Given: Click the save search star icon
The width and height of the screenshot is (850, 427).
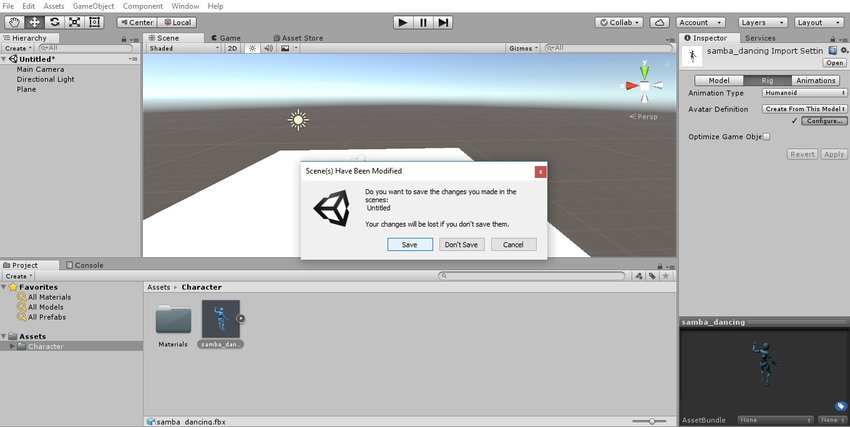Looking at the screenshot, I should [666, 276].
